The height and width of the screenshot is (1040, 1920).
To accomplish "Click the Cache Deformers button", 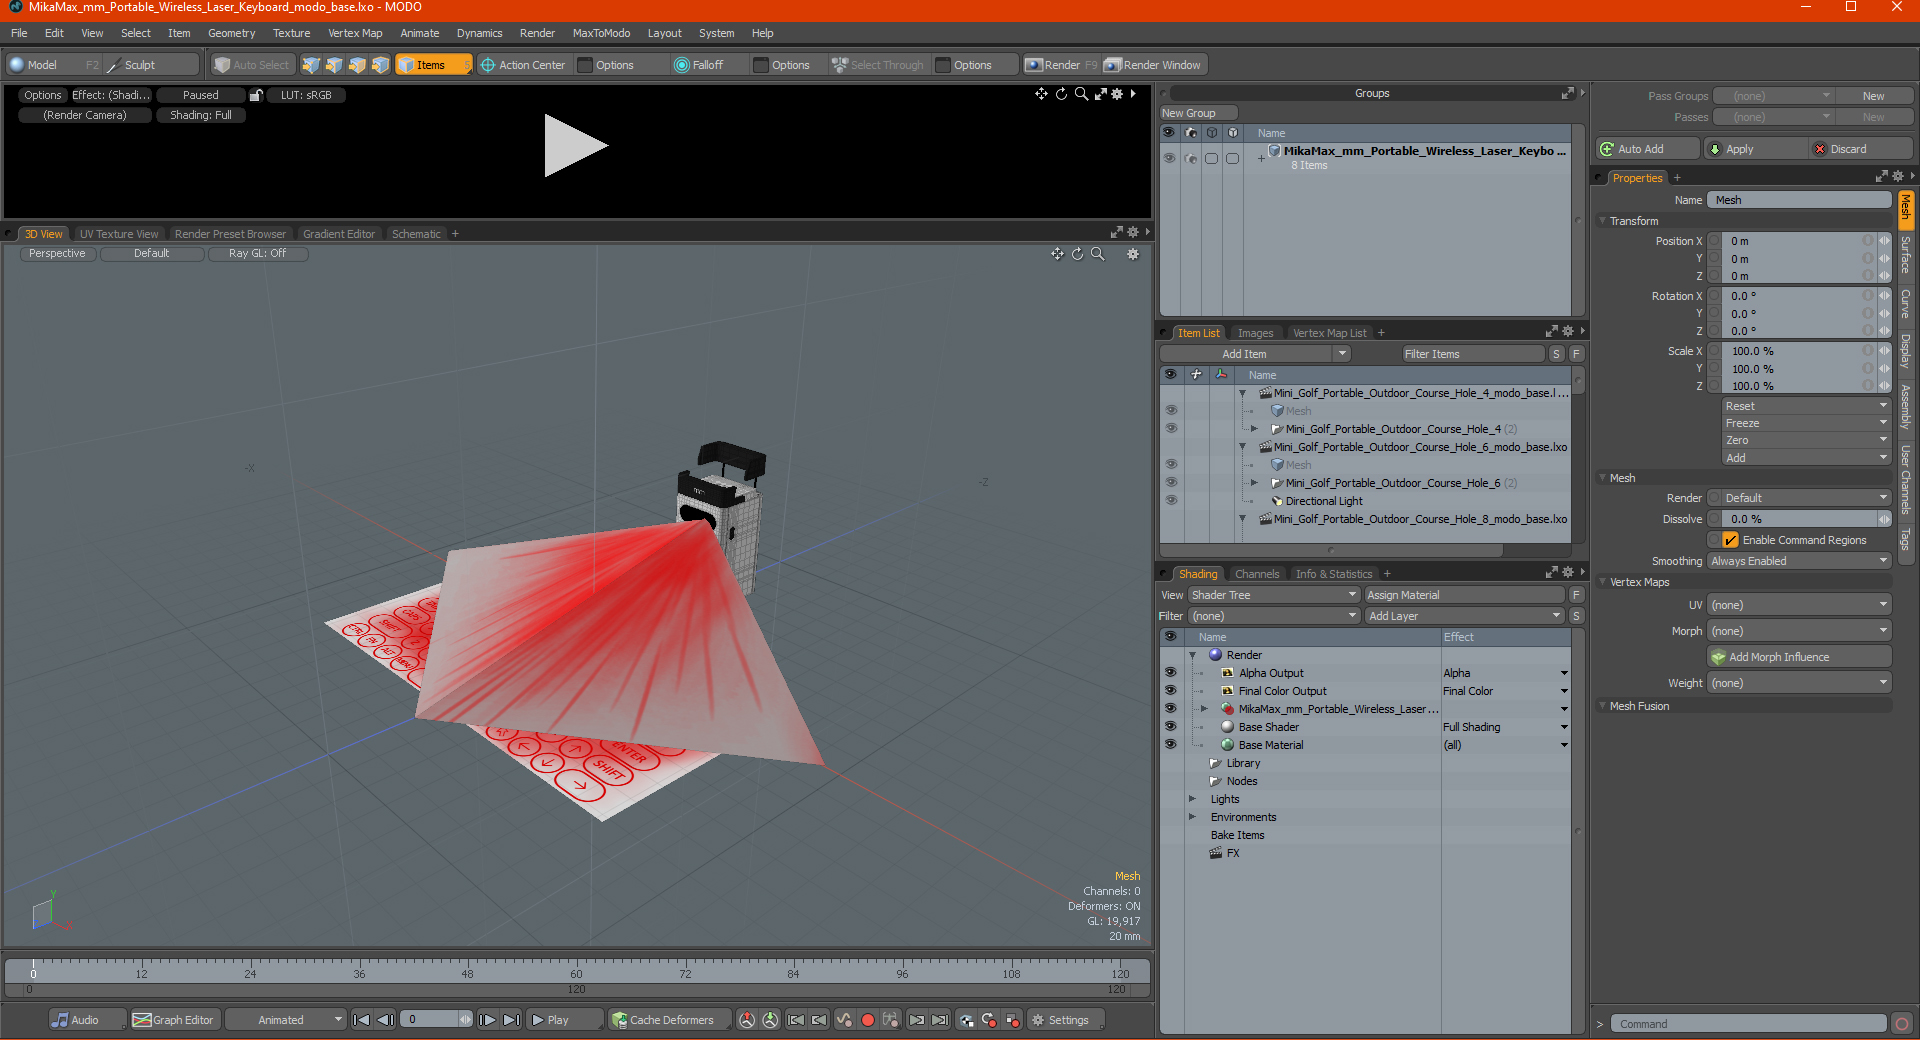I will click(x=669, y=1020).
